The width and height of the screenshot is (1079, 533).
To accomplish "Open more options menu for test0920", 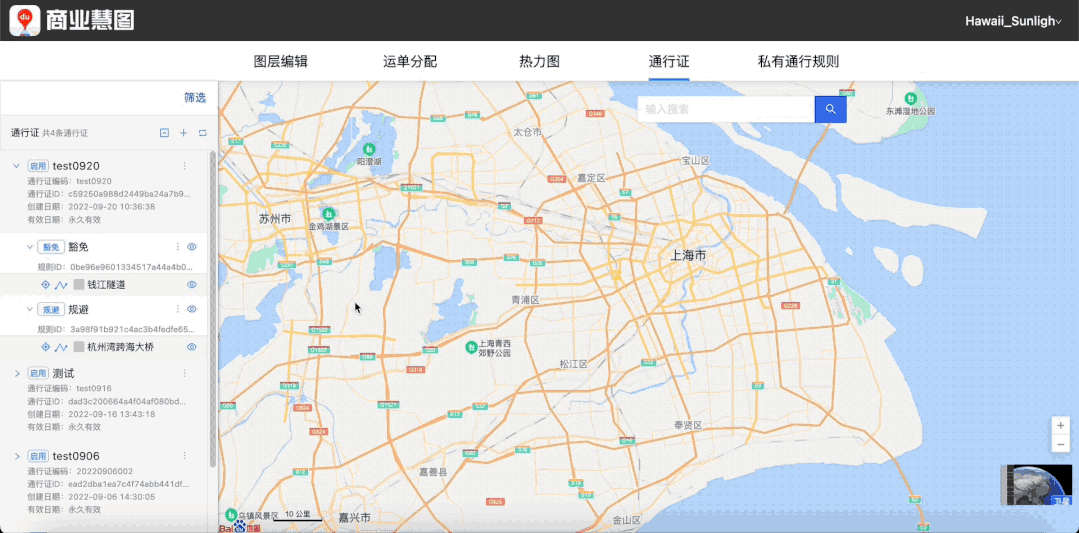I will click(x=184, y=166).
